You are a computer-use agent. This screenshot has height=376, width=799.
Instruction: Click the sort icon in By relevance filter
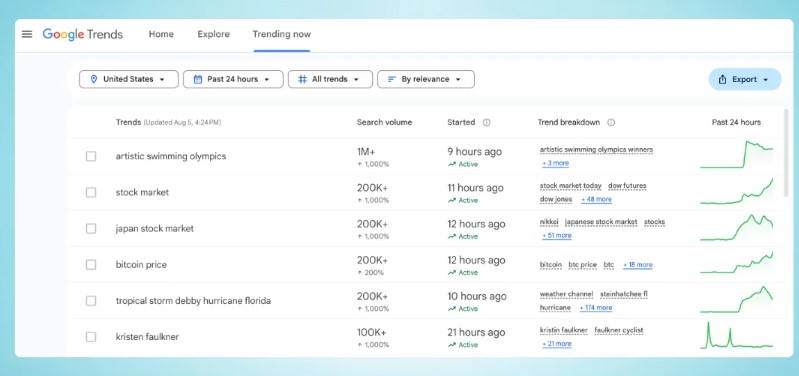pos(391,79)
